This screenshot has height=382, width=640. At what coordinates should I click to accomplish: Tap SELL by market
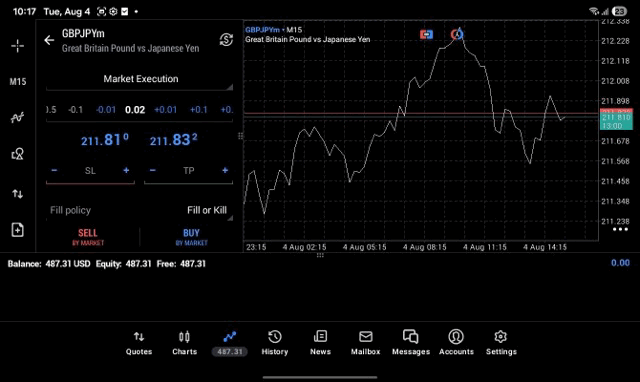(88, 237)
